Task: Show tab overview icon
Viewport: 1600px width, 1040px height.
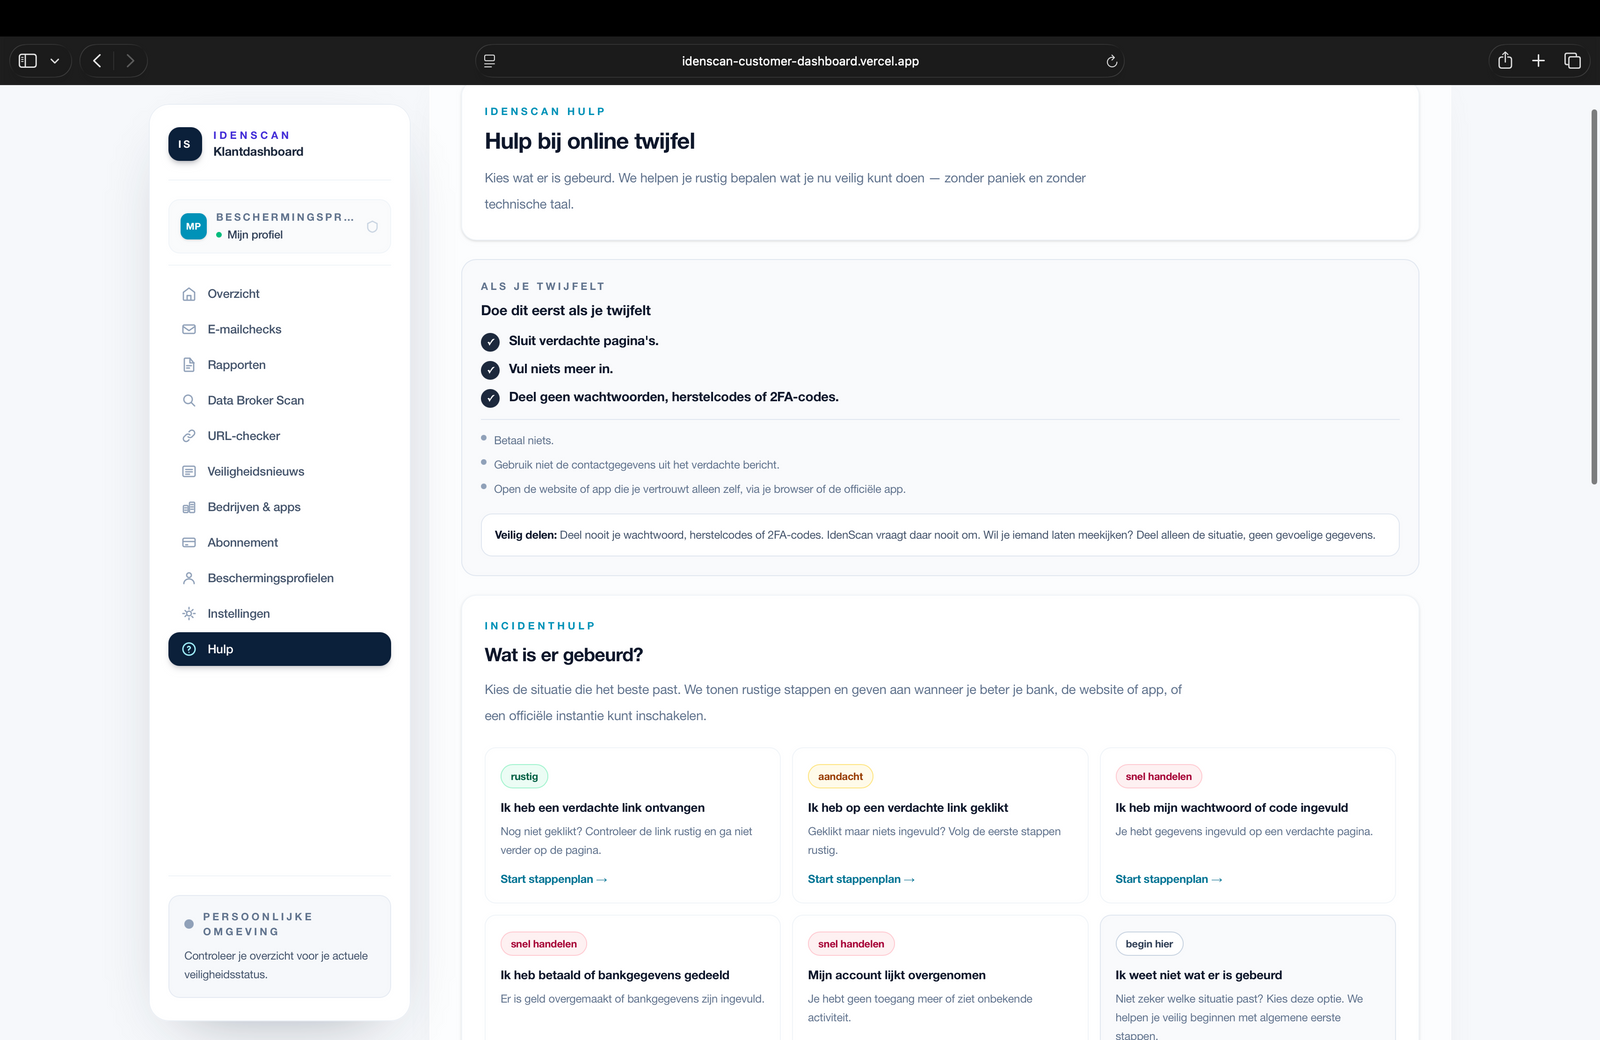Action: [x=1572, y=61]
